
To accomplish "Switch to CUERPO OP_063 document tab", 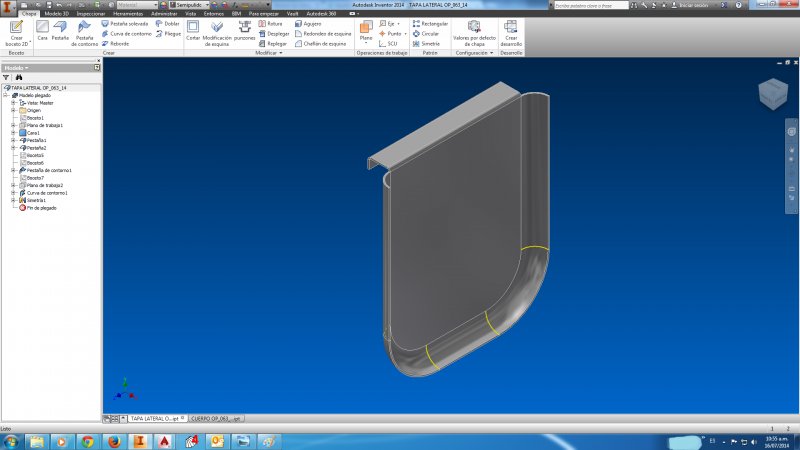I will [216, 418].
